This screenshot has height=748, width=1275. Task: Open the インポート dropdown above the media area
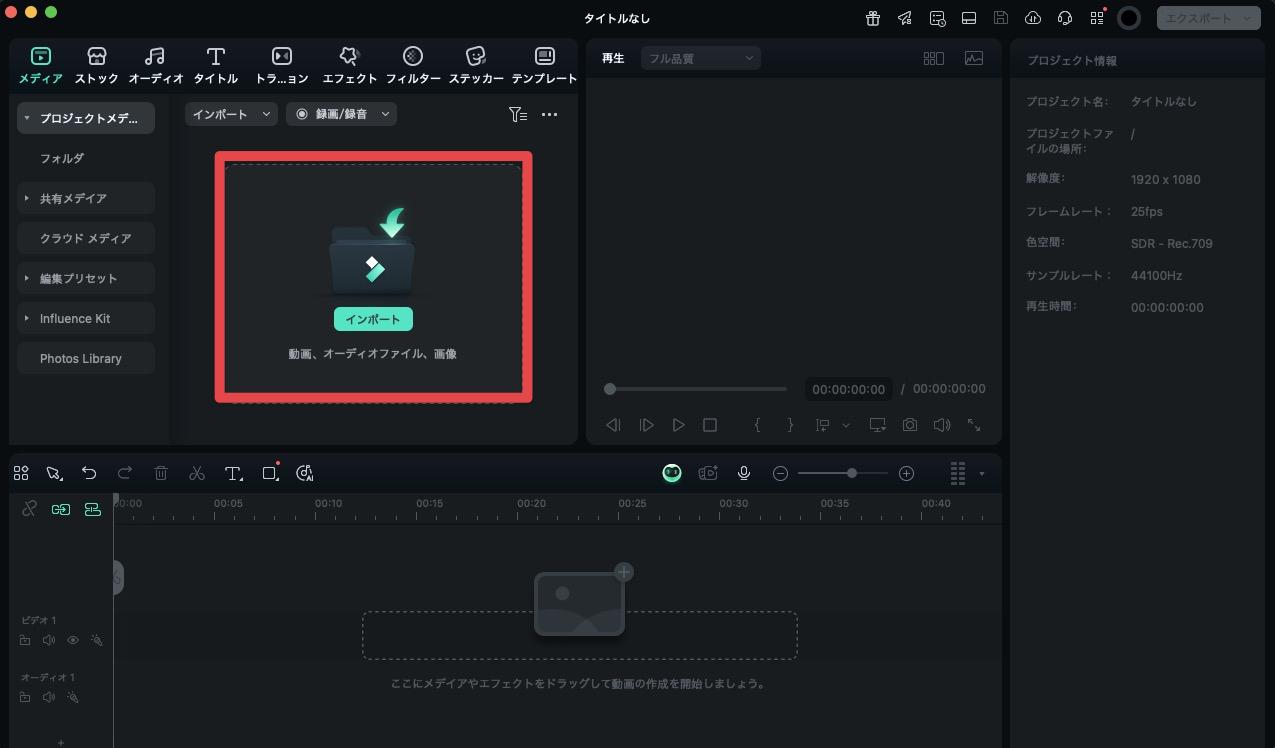click(x=231, y=114)
